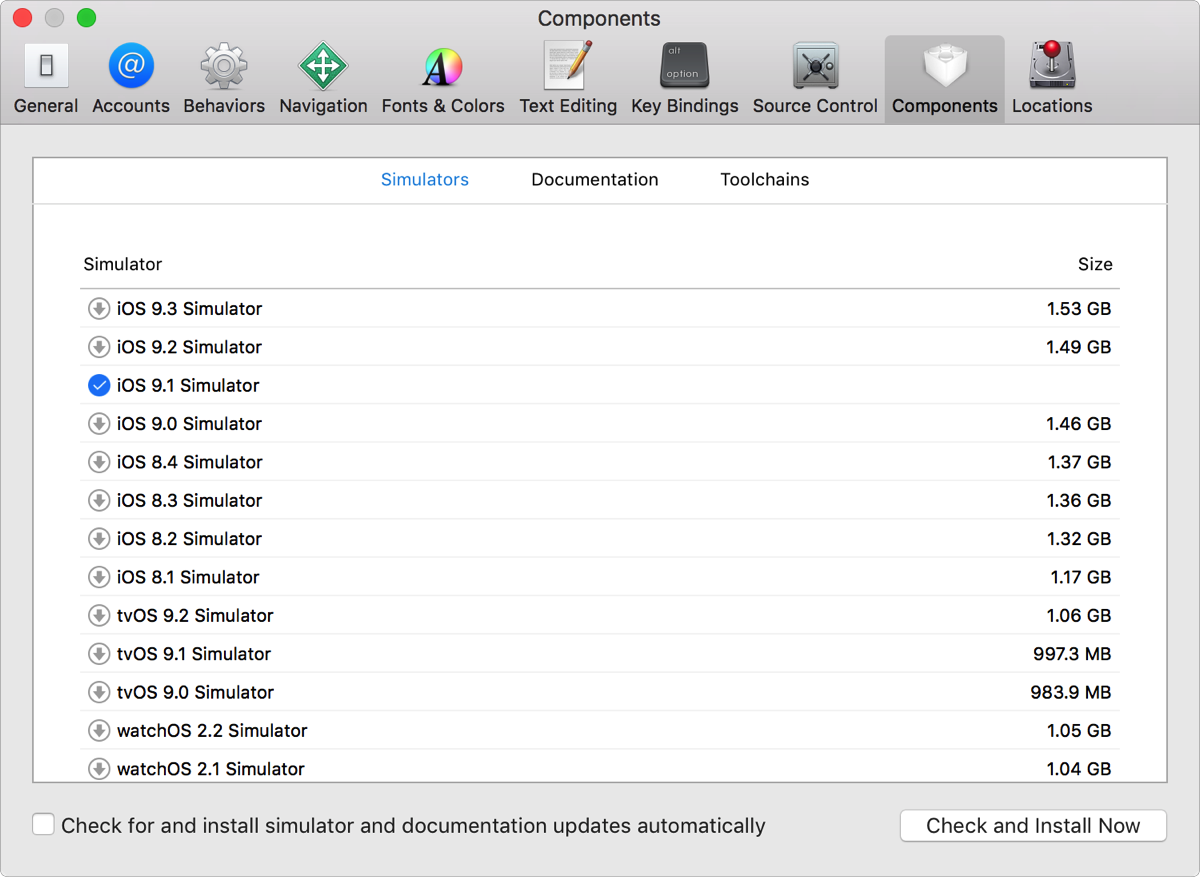Click the 1.49 GB size value
1200x877 pixels.
(1079, 347)
